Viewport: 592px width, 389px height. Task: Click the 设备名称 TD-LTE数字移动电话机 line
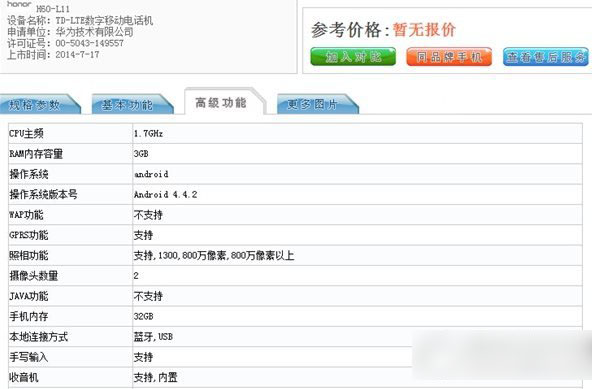click(x=80, y=20)
